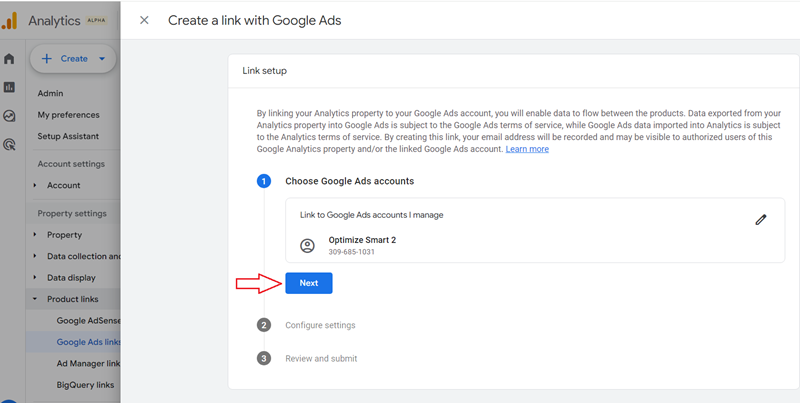Follow the Learn more link
This screenshot has height=403, width=800.
click(527, 149)
